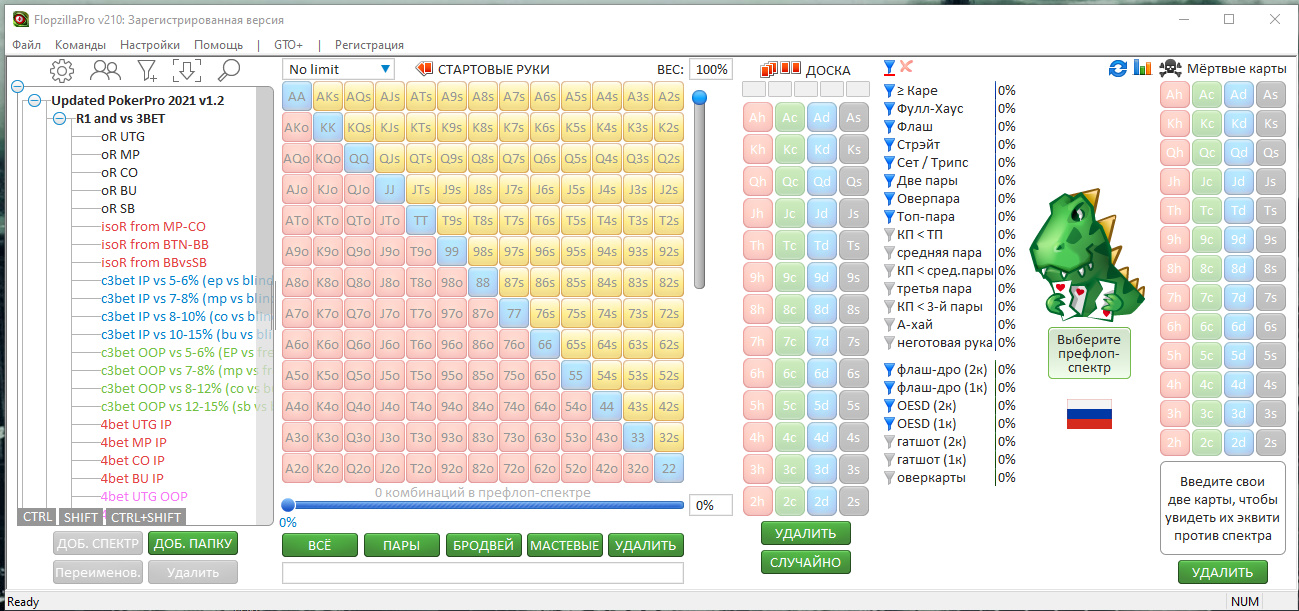Open the Файл menu
This screenshot has height=611, width=1299.
27,44
